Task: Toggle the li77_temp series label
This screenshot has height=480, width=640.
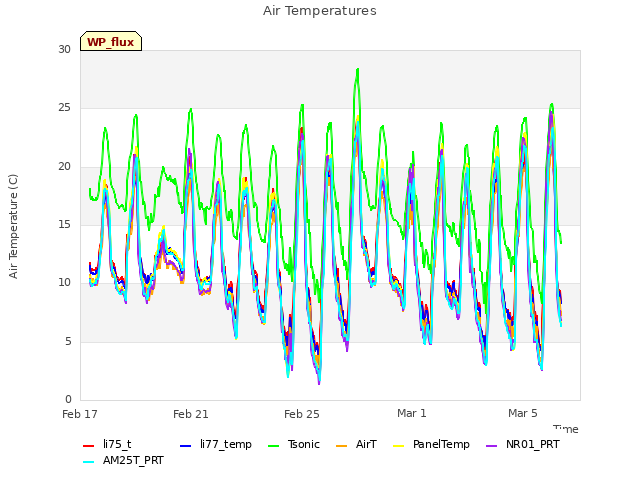Action: 226,444
